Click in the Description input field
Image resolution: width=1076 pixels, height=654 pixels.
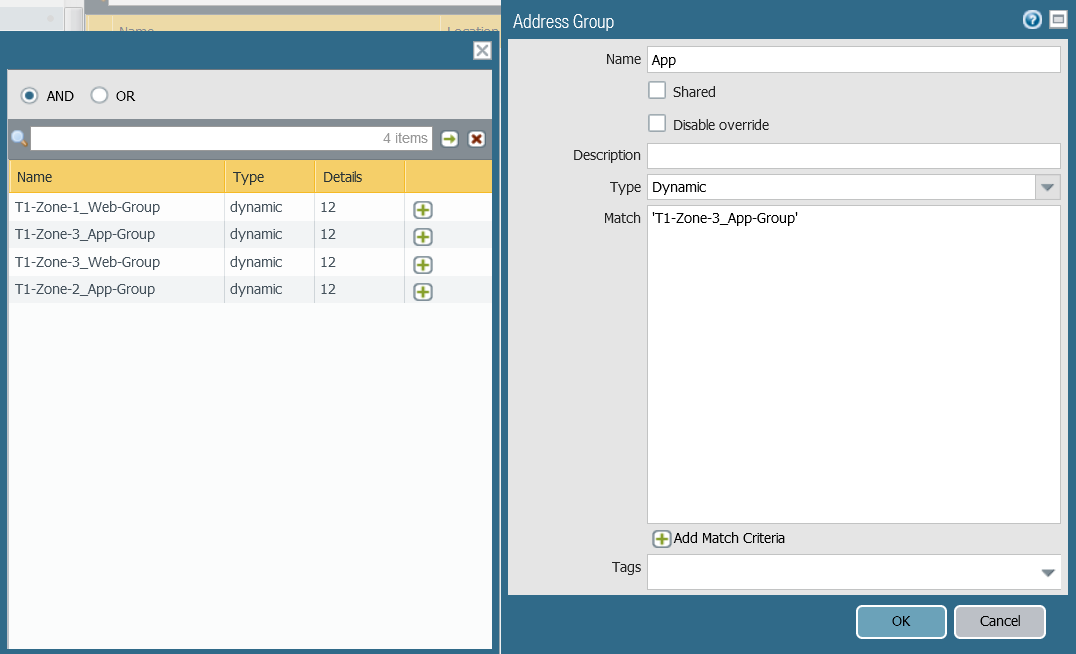pyautogui.click(x=853, y=156)
